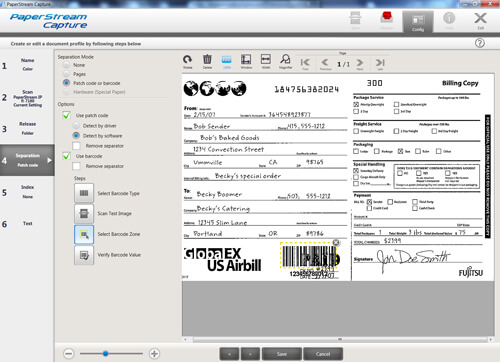The image size is (500, 362).
Task: Remove the barcode zone with its X
Action: [336, 243]
